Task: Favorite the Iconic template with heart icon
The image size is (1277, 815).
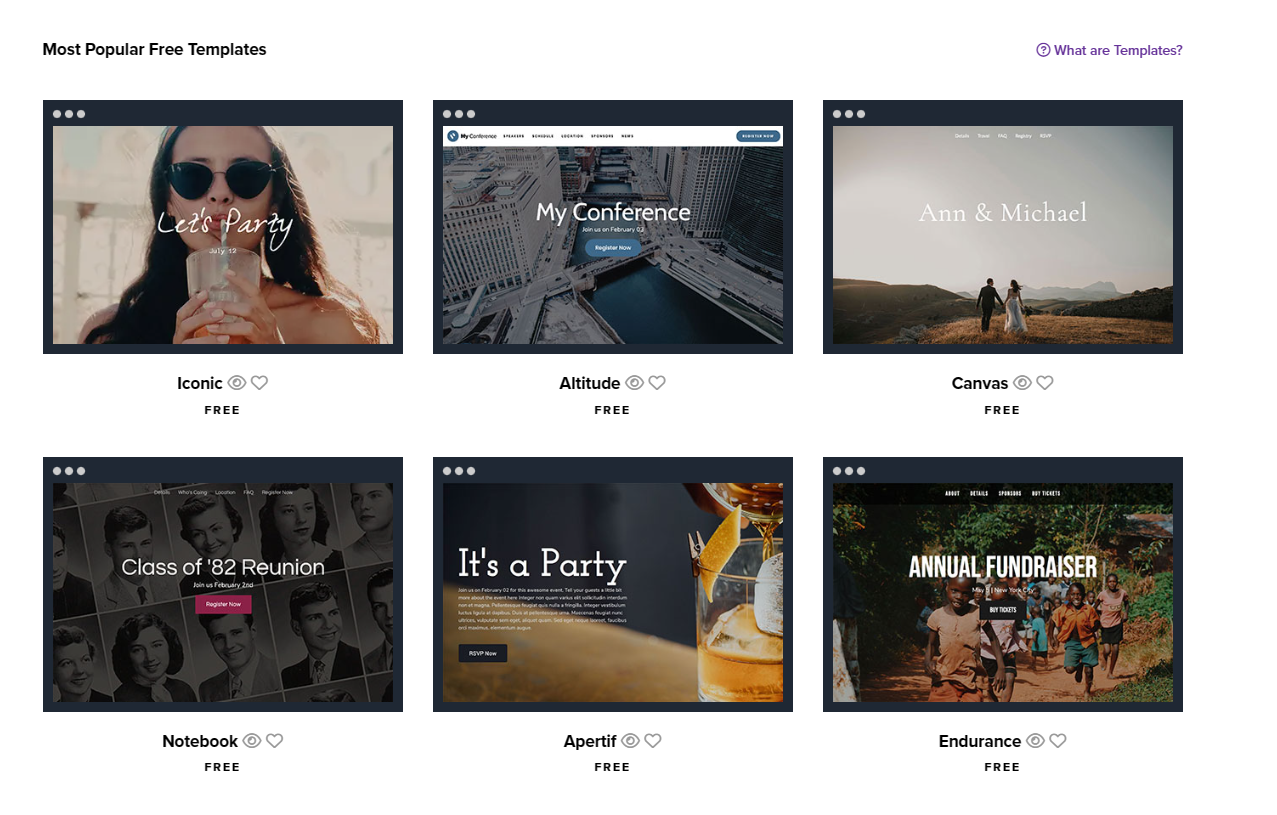Action: coord(259,383)
